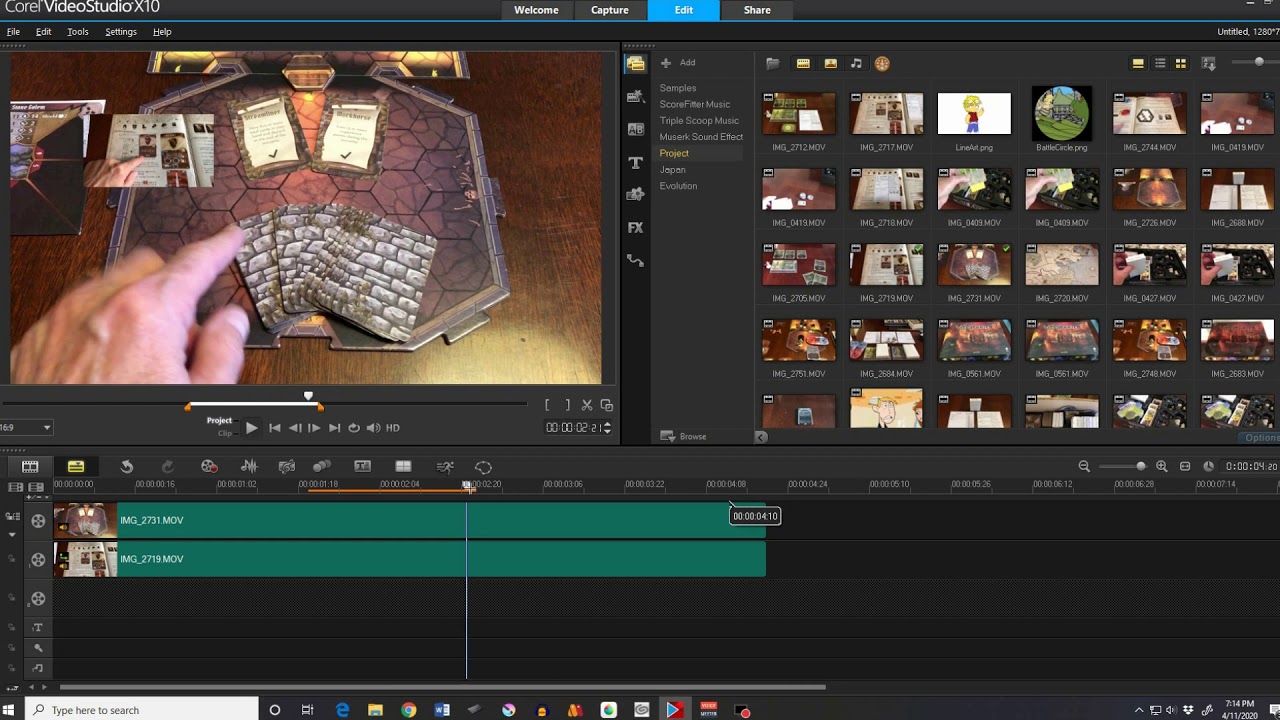Image resolution: width=1280 pixels, height=720 pixels.
Task: Open the Time remapping speed tool
Action: [445, 467]
